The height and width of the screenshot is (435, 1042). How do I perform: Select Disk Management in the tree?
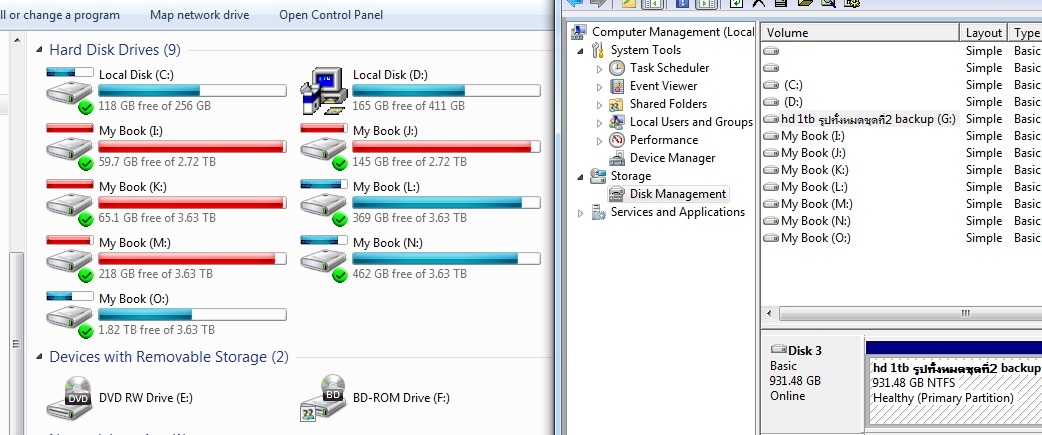tap(677, 194)
